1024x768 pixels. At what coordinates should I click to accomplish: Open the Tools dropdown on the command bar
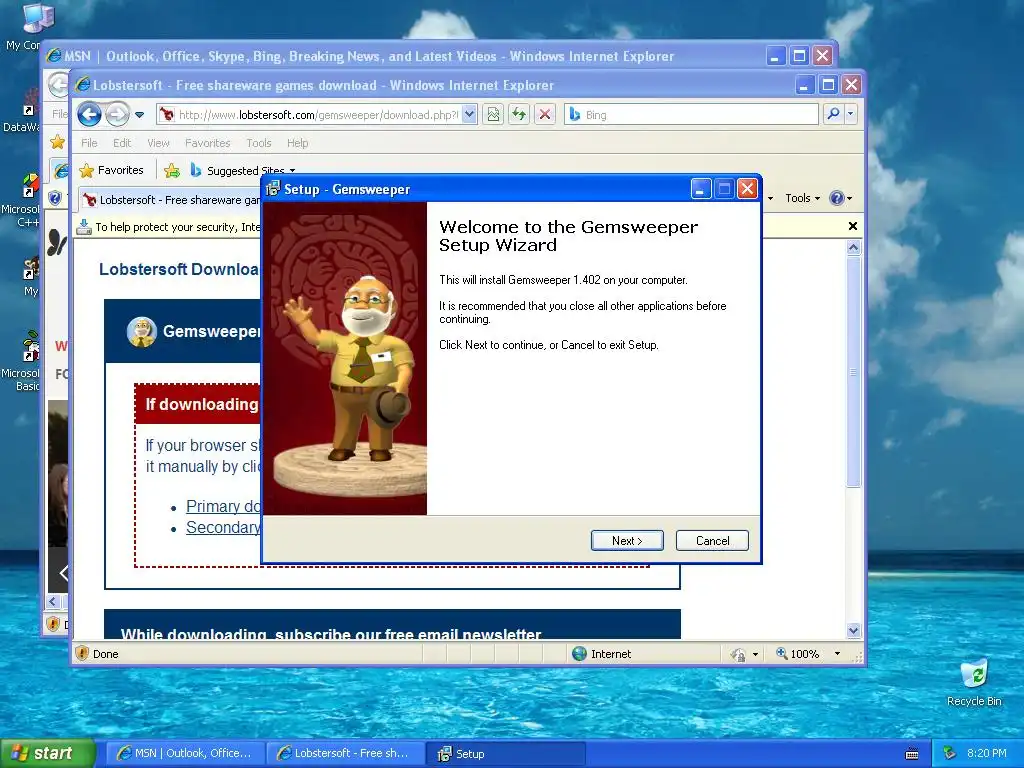[802, 198]
